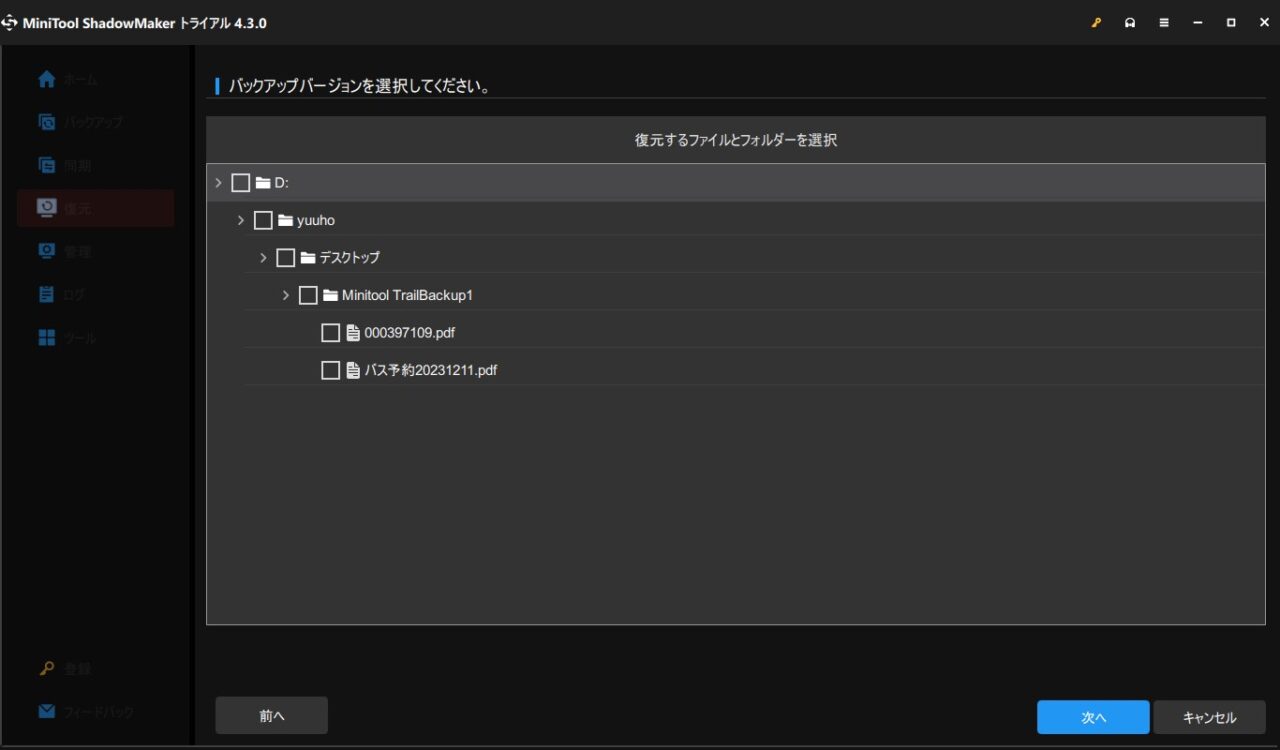Open the Logs clipboard icon in sidebar
Screen dimensions: 1280x750
(46, 294)
